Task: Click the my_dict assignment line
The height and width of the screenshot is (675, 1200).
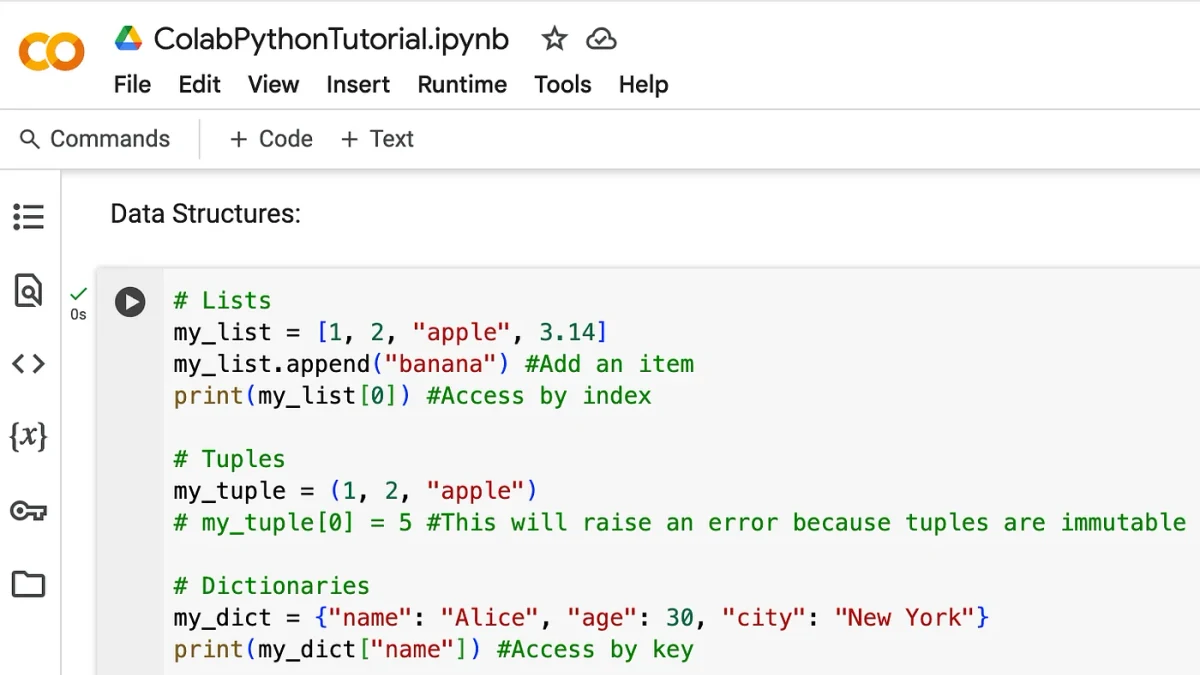Action: coord(581,618)
